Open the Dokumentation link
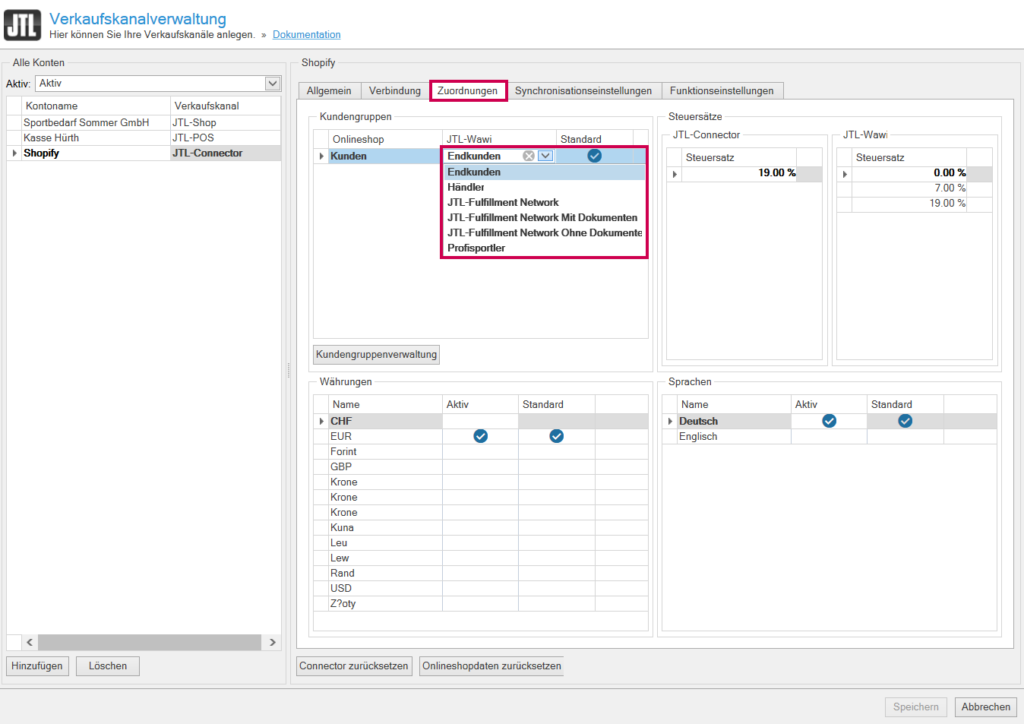Viewport: 1024px width, 724px height. click(x=306, y=34)
